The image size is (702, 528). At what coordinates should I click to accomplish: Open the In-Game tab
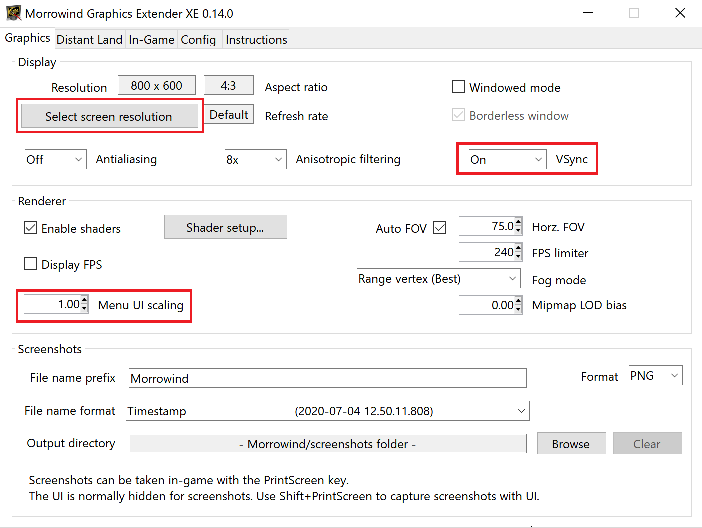tap(152, 40)
